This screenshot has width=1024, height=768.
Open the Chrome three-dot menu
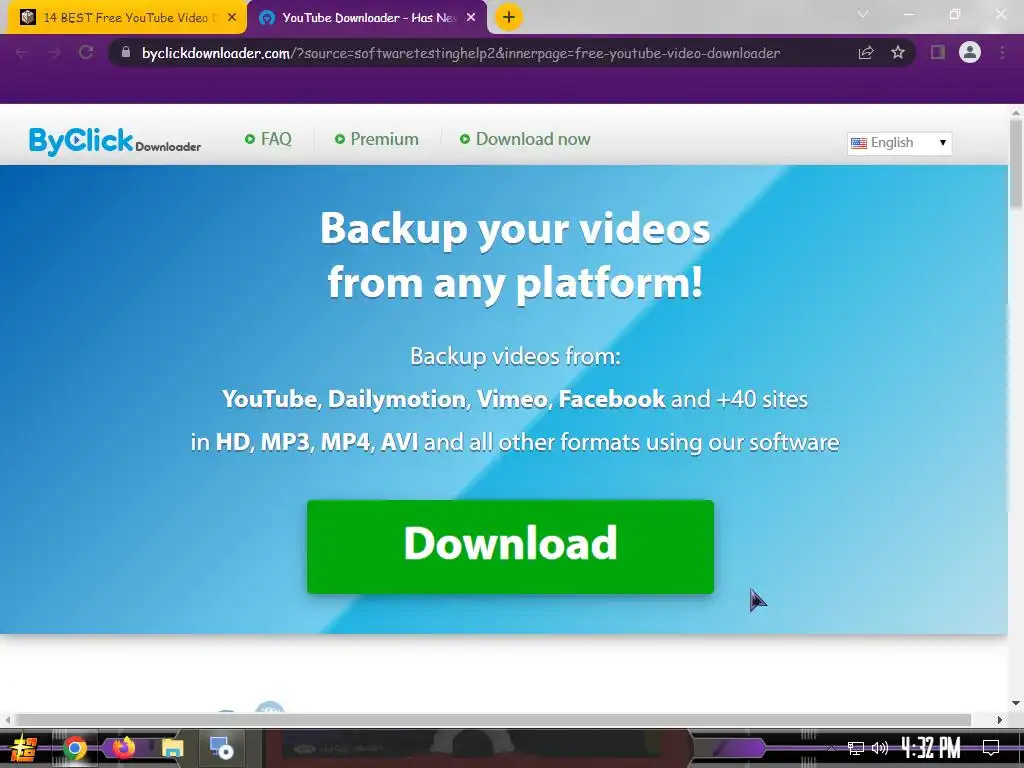pyautogui.click(x=1002, y=52)
